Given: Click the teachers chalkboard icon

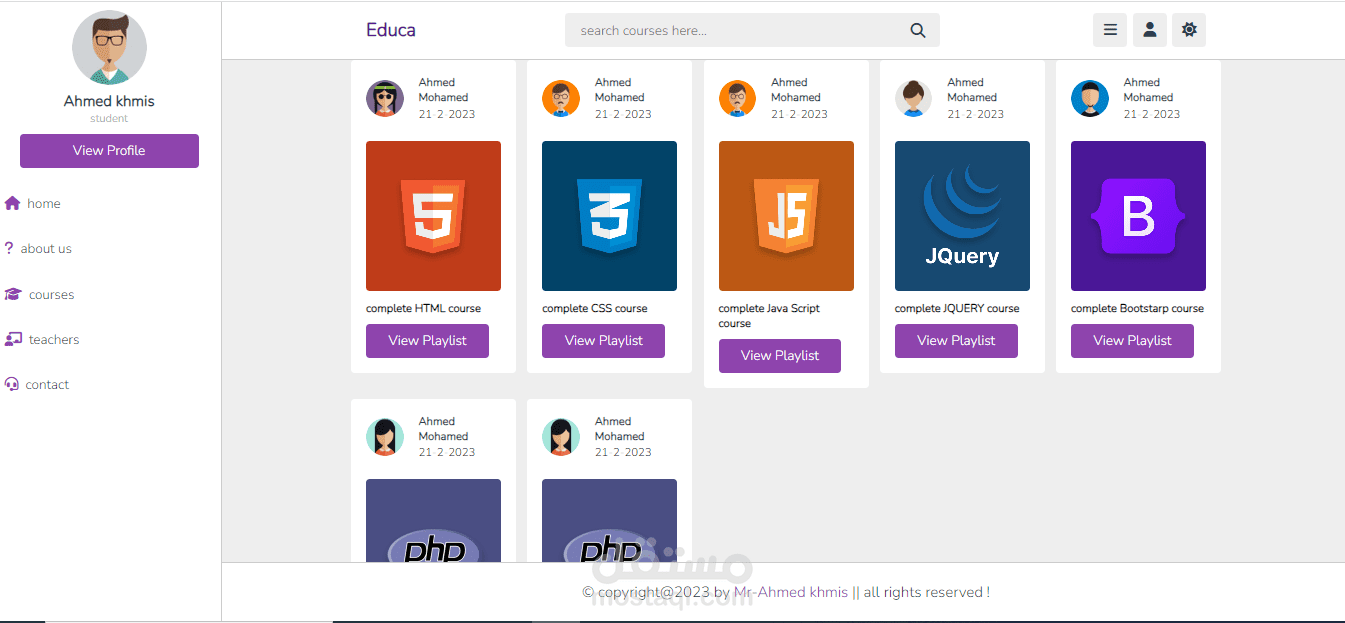Looking at the screenshot, I should (x=13, y=339).
